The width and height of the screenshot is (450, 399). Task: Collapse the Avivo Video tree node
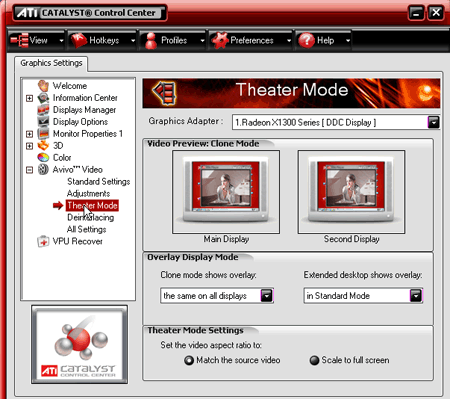tap(29, 170)
